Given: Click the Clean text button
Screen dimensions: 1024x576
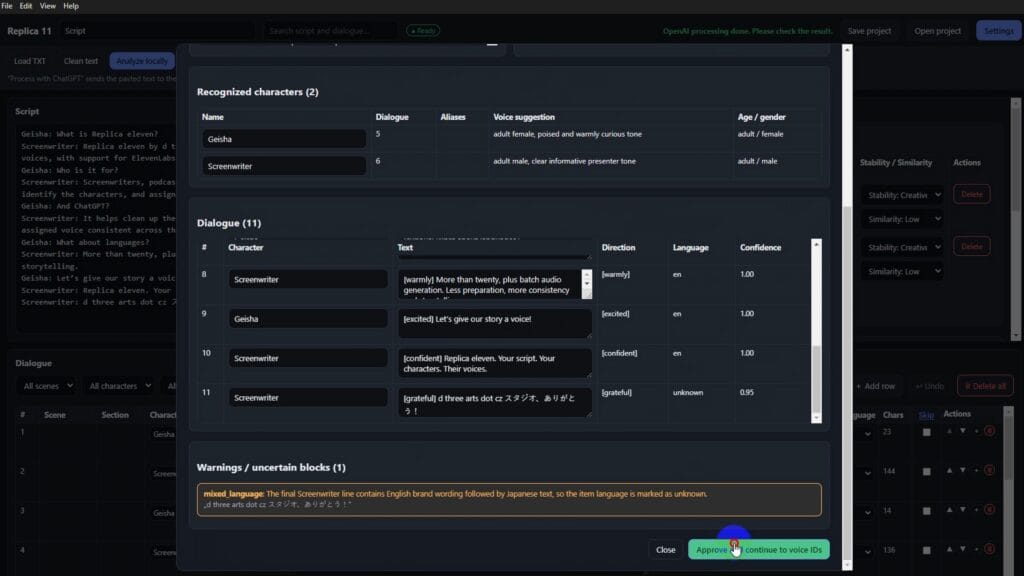Looking at the screenshot, I should click(x=81, y=61).
